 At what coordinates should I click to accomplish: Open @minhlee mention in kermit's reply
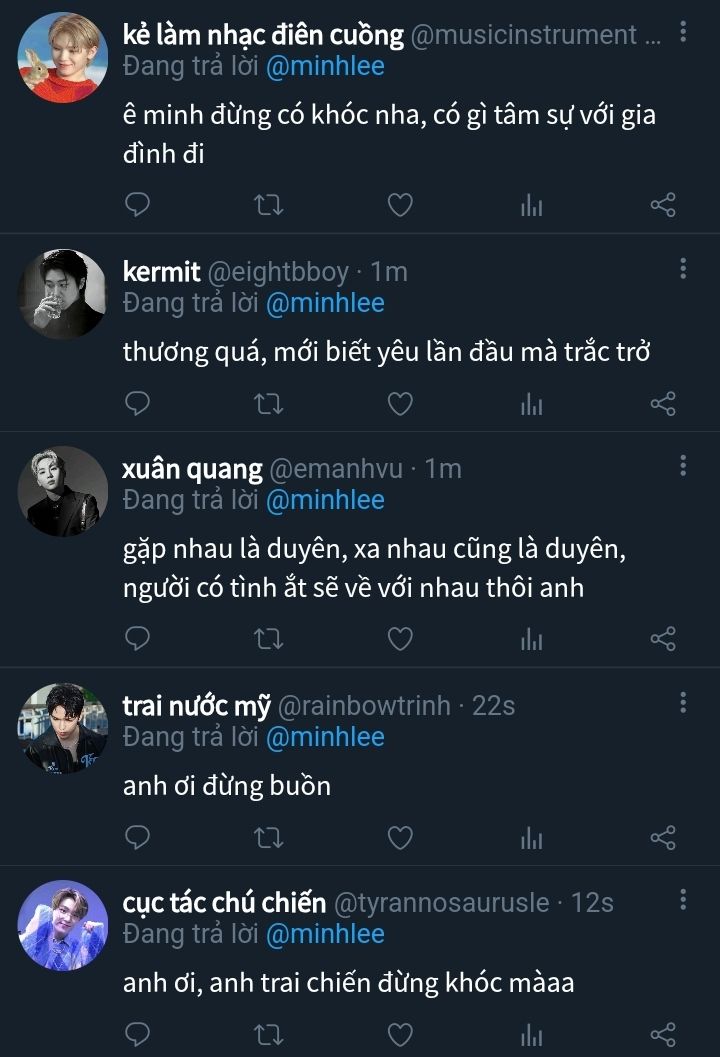325,302
